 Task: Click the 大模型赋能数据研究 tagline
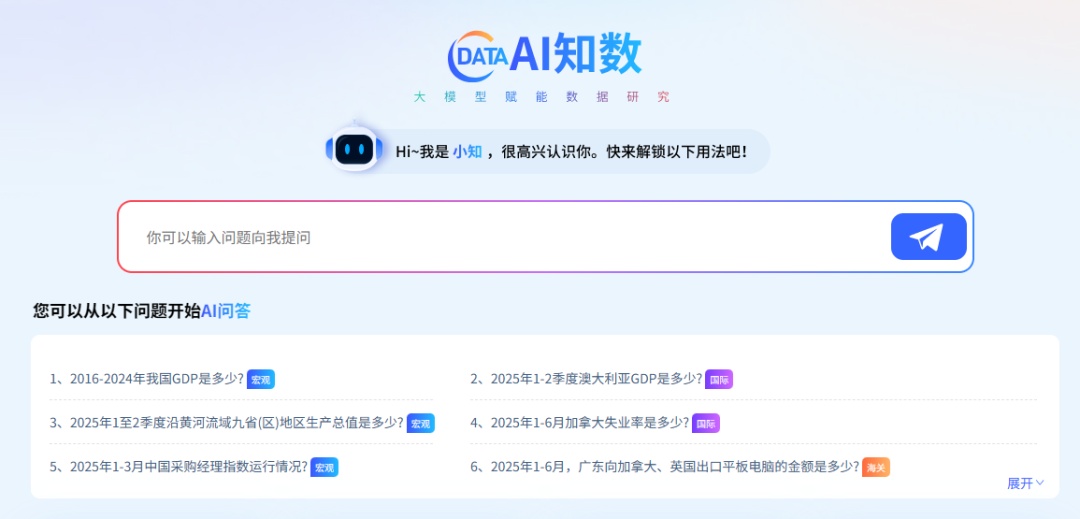542,97
